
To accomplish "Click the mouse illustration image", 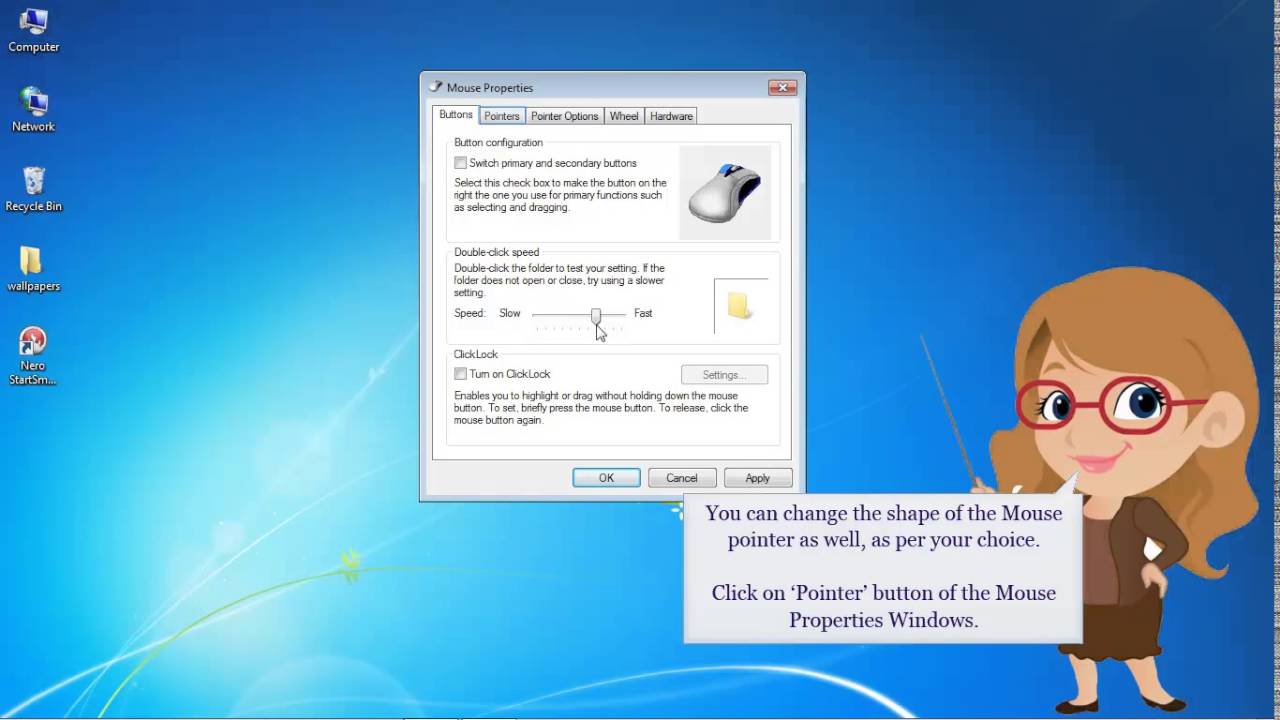I will tap(725, 192).
